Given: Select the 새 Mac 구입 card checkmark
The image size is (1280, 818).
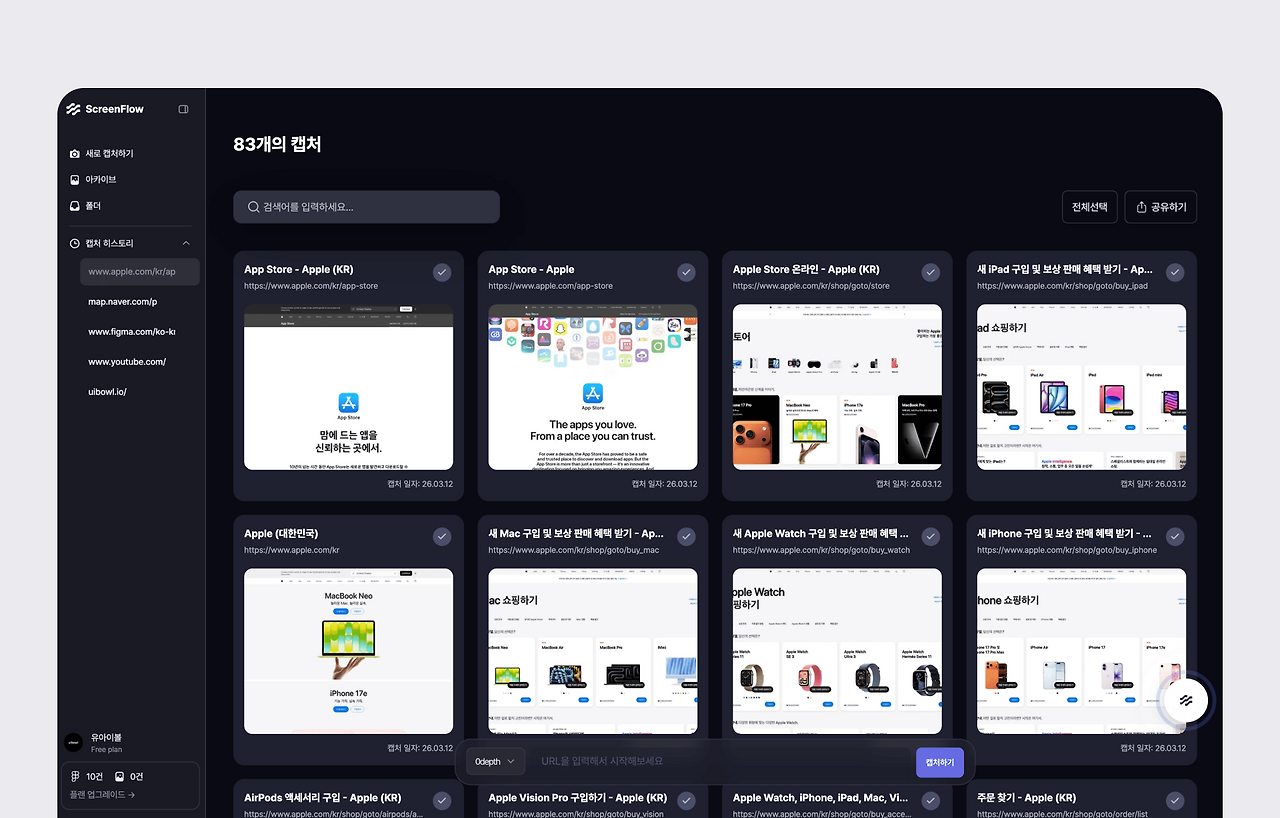Looking at the screenshot, I should (x=686, y=536).
